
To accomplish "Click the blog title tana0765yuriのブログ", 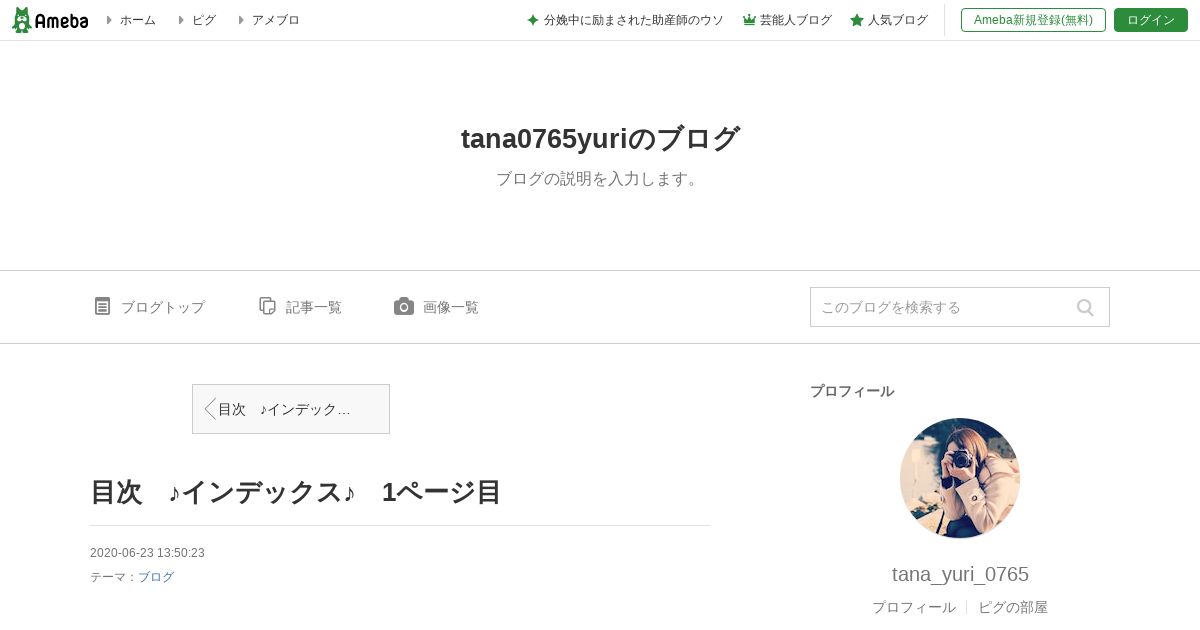I will tap(600, 138).
